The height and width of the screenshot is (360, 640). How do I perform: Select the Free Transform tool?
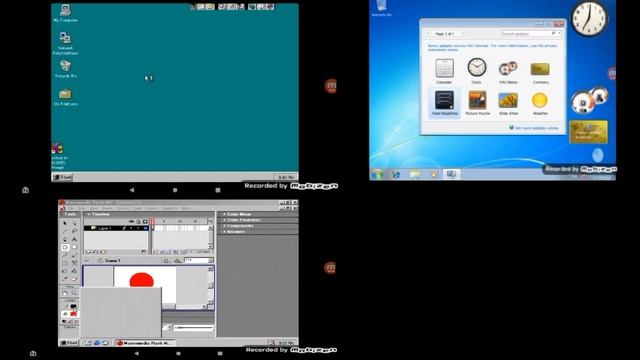tap(64, 263)
